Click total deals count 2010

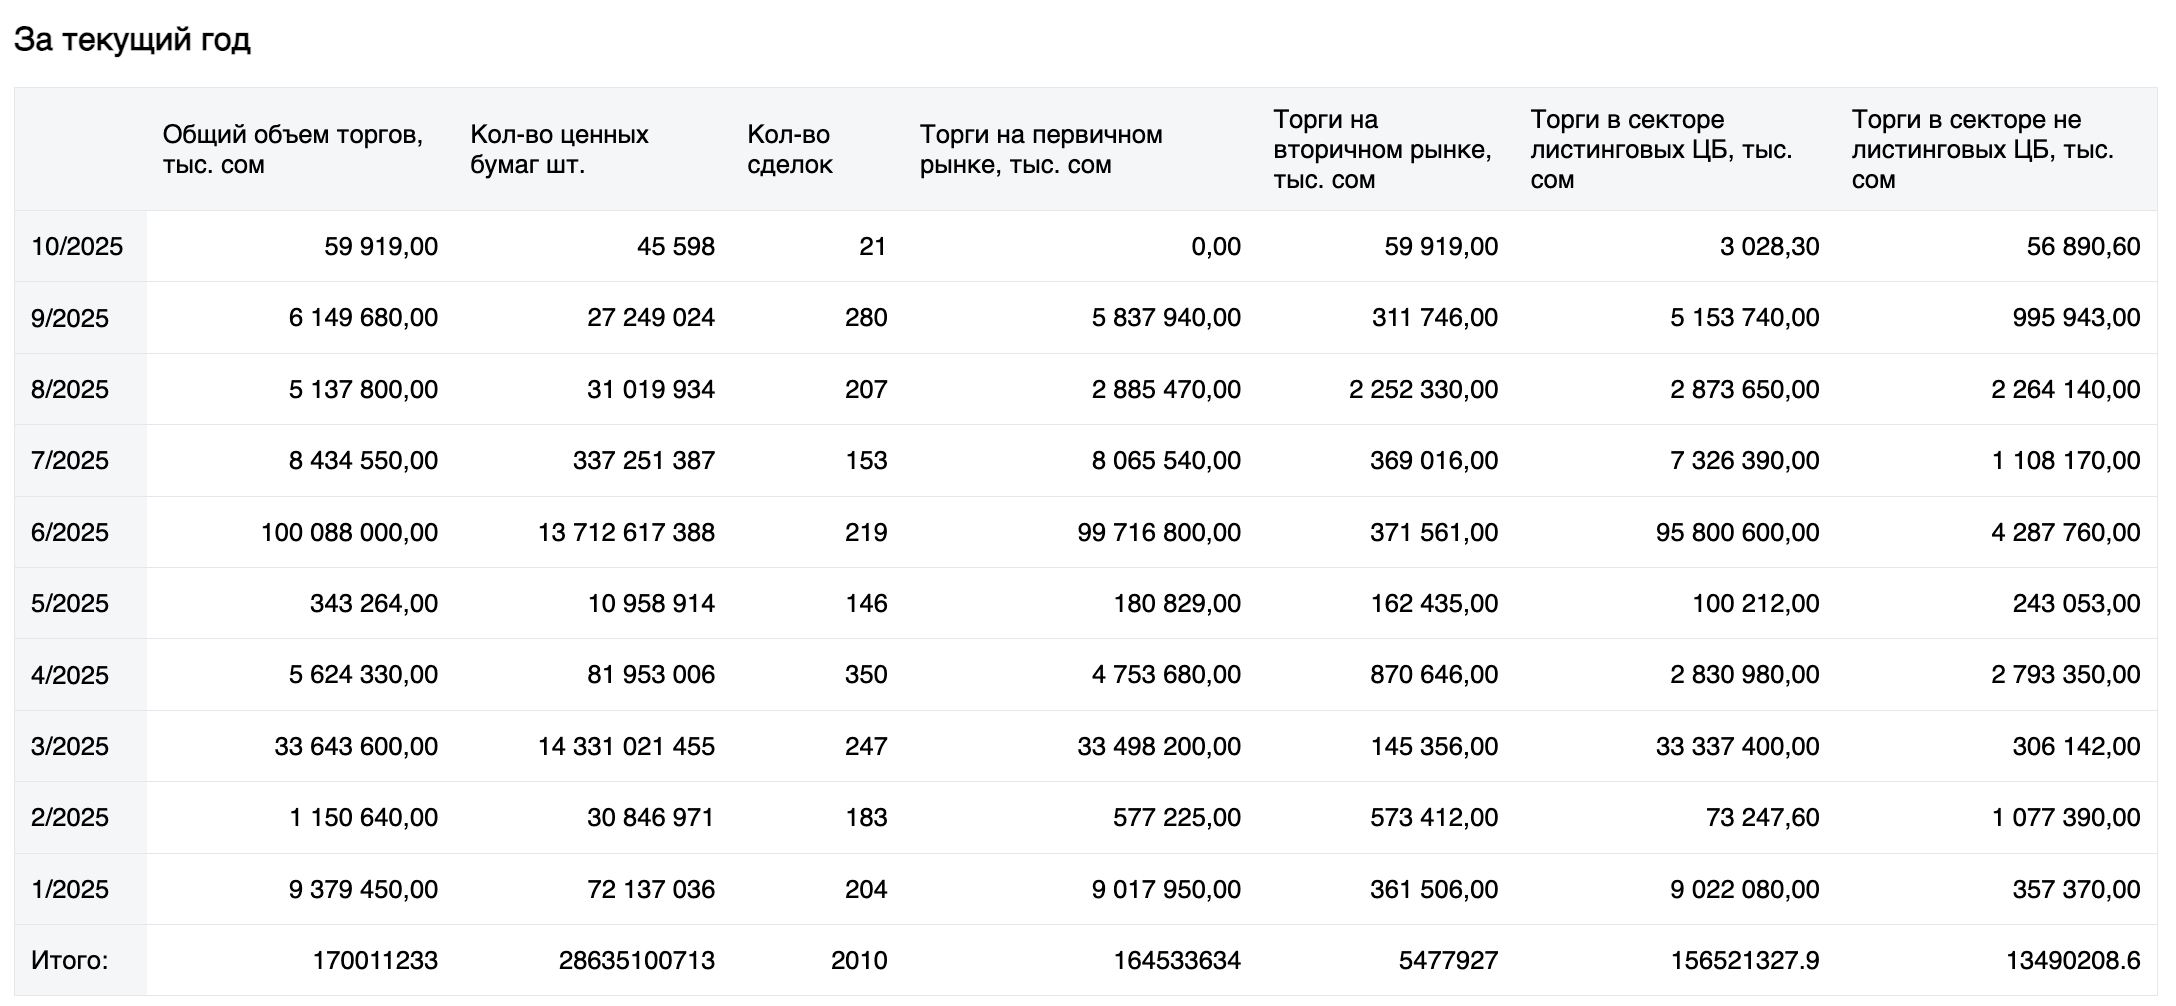coord(858,961)
